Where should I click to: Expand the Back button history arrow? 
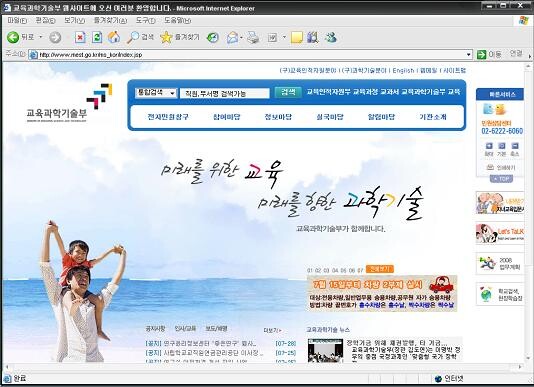(41, 37)
